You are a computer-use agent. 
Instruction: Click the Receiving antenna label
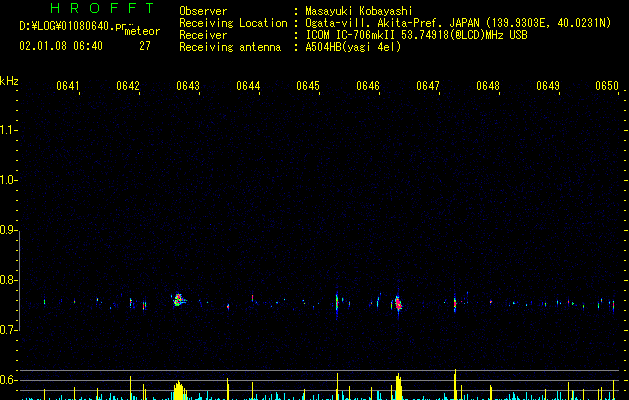[230, 47]
